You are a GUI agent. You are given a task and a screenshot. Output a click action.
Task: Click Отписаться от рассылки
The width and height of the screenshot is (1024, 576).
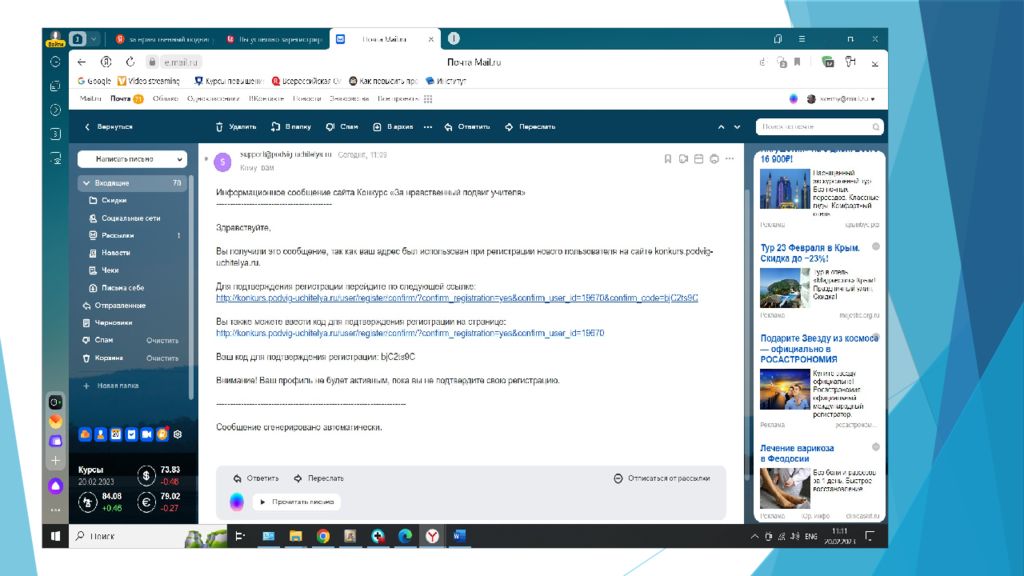tap(662, 479)
